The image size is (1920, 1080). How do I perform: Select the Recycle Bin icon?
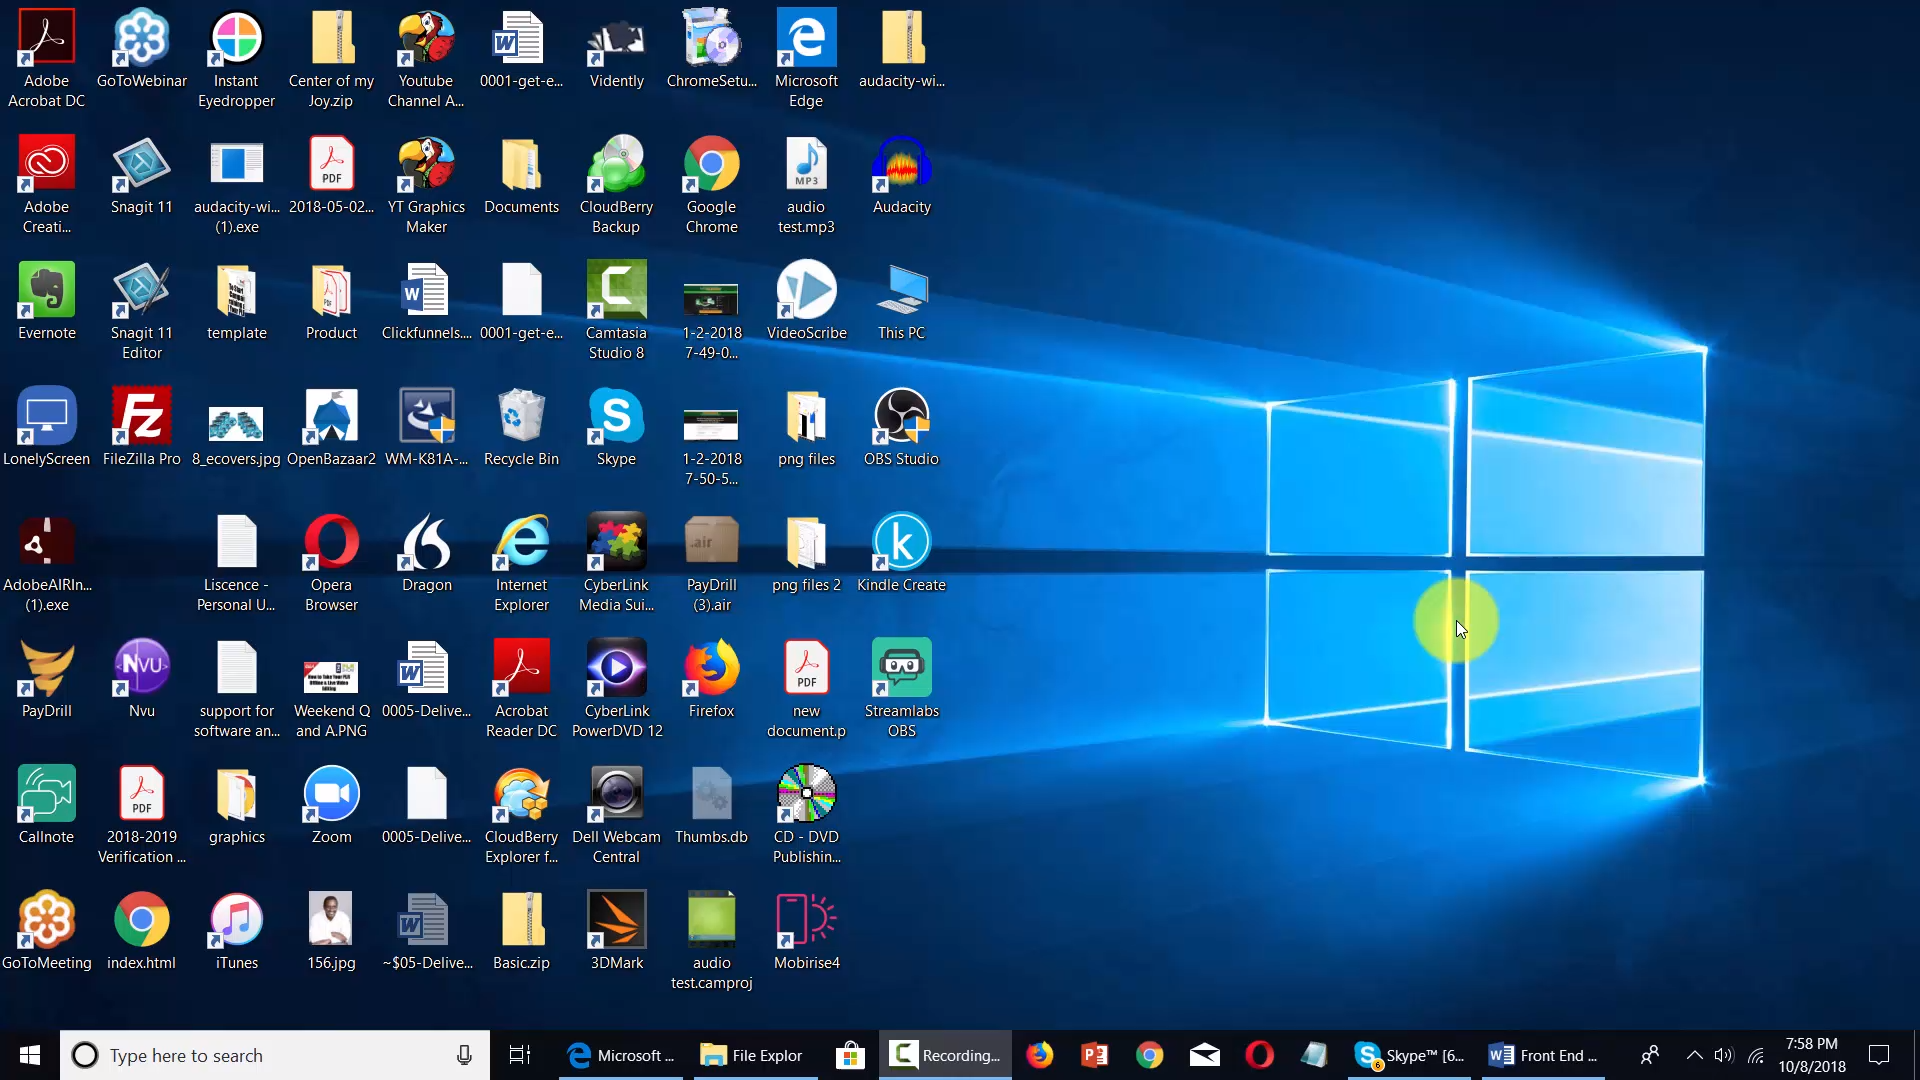tap(521, 426)
